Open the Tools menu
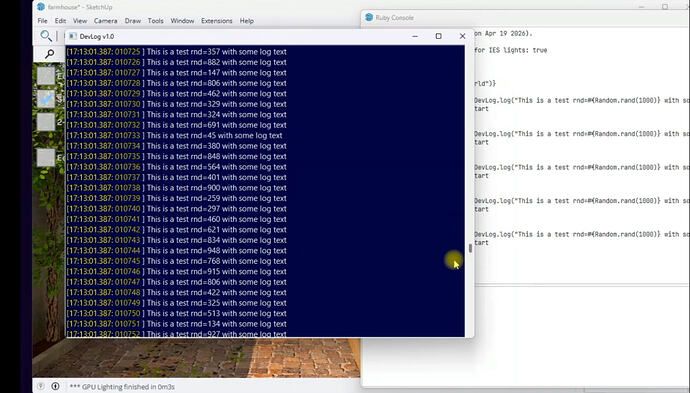 (x=155, y=21)
